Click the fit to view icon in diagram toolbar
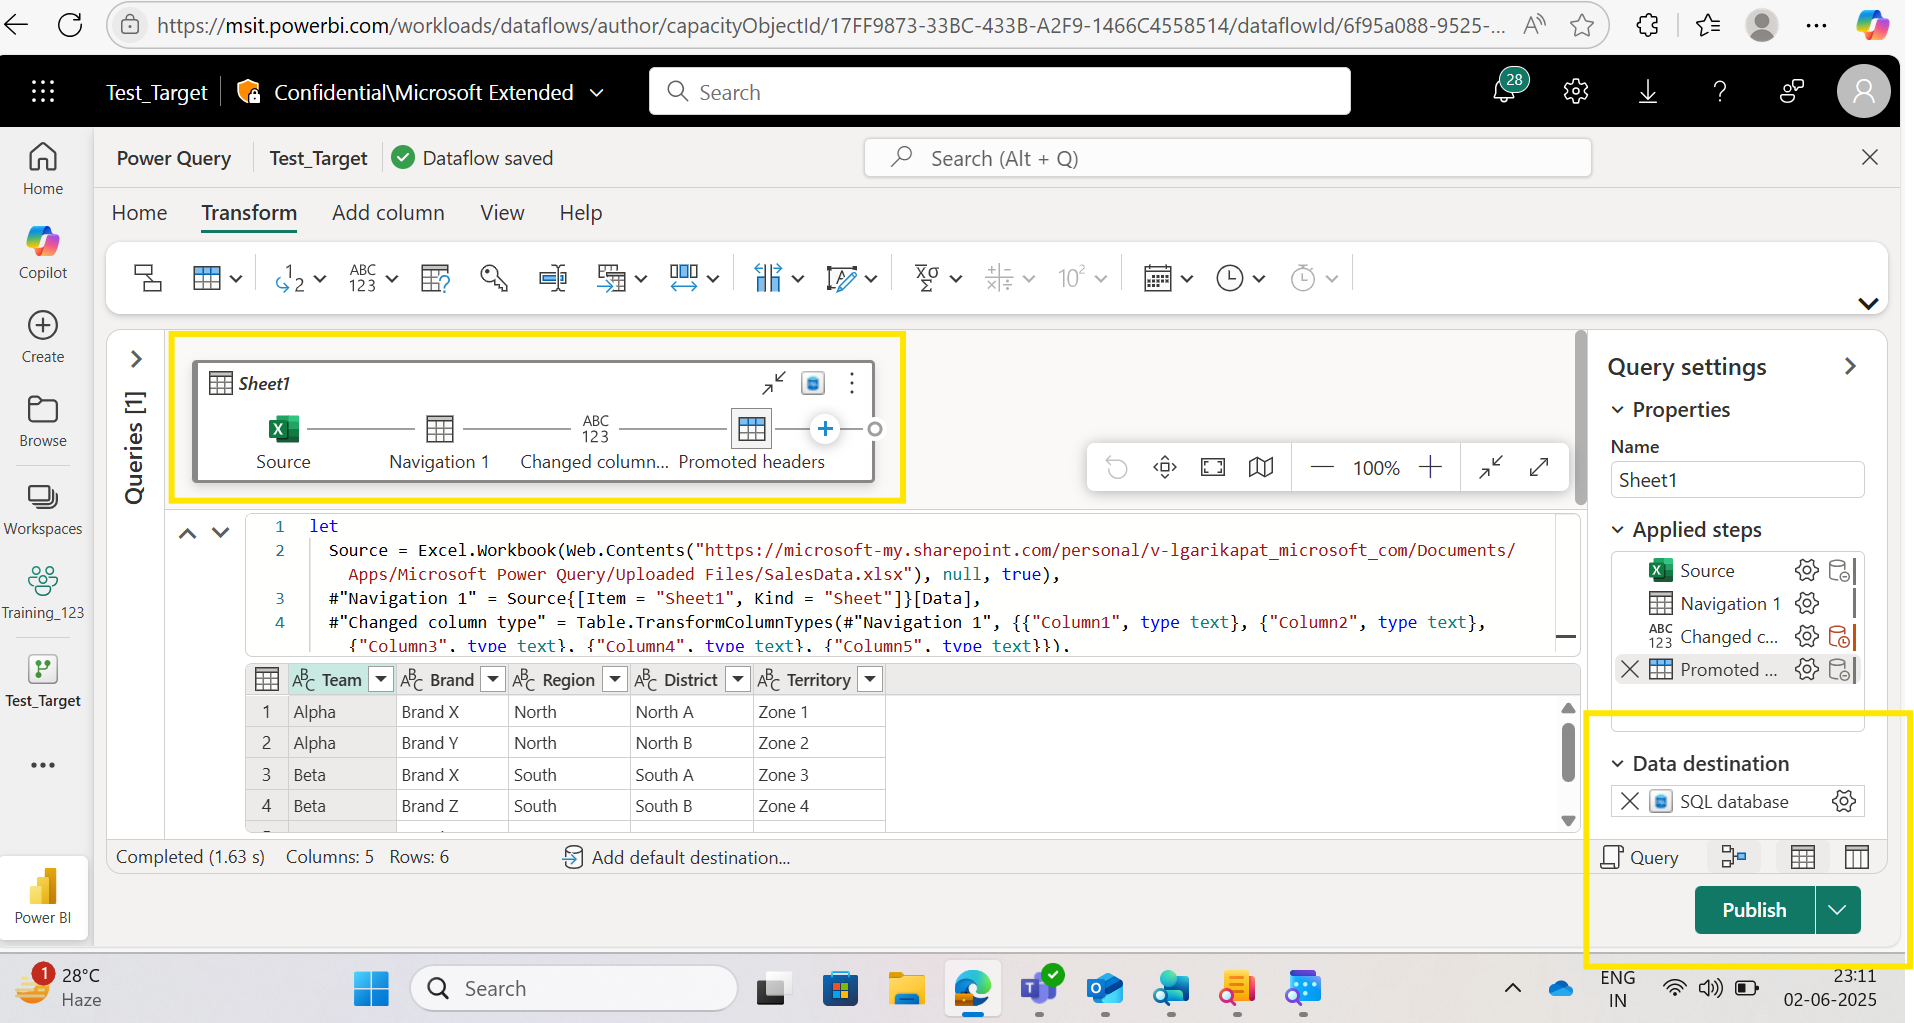 1213,467
